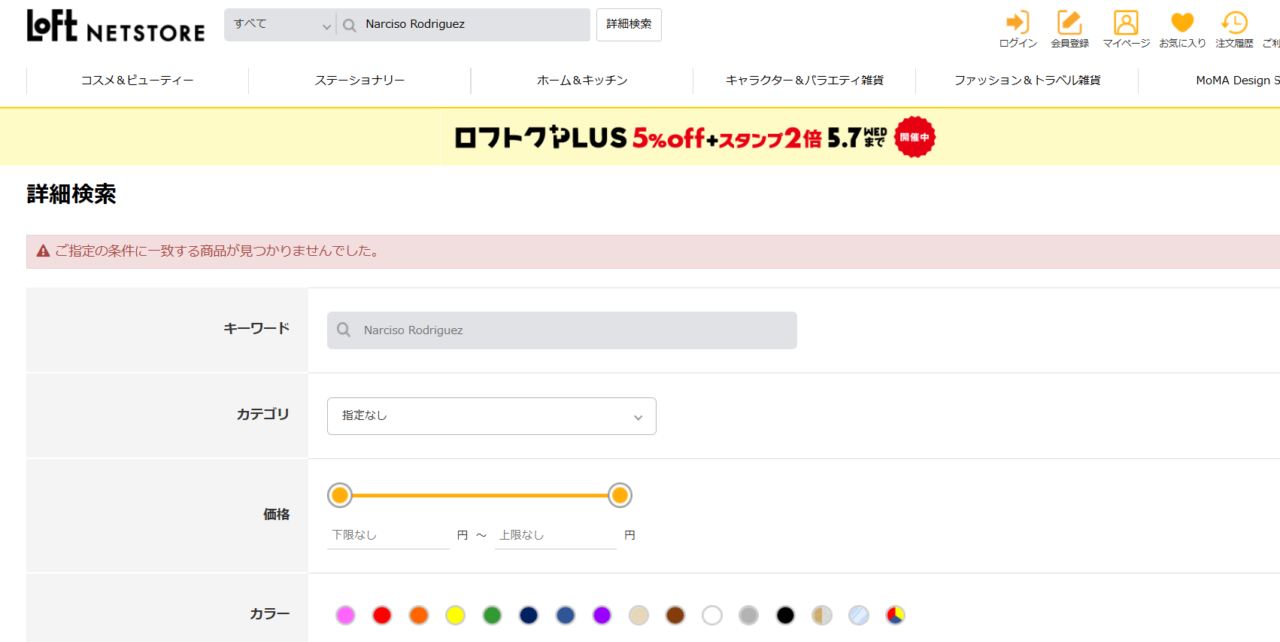Select the gold and silver color swatch
Viewport: 1280px width, 642px height.
click(x=822, y=615)
